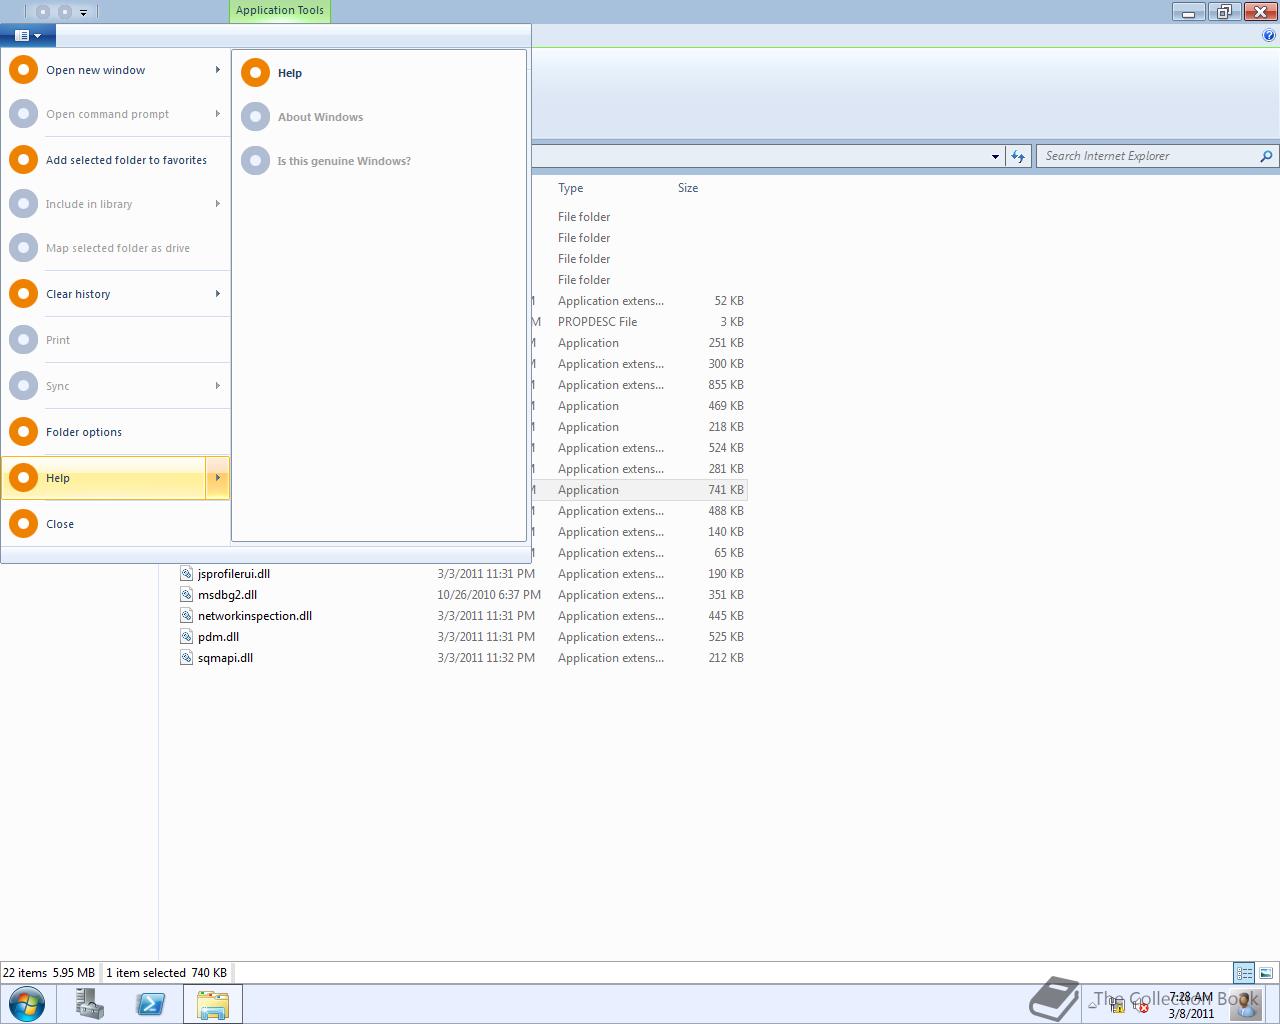The height and width of the screenshot is (1024, 1280).
Task: Select the Print menu entry
Action: pos(116,340)
